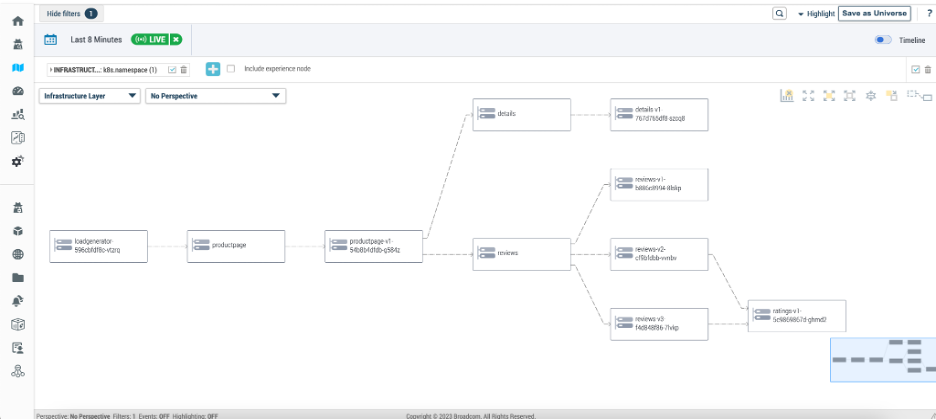Open the Map view sidebar icon

point(17,68)
